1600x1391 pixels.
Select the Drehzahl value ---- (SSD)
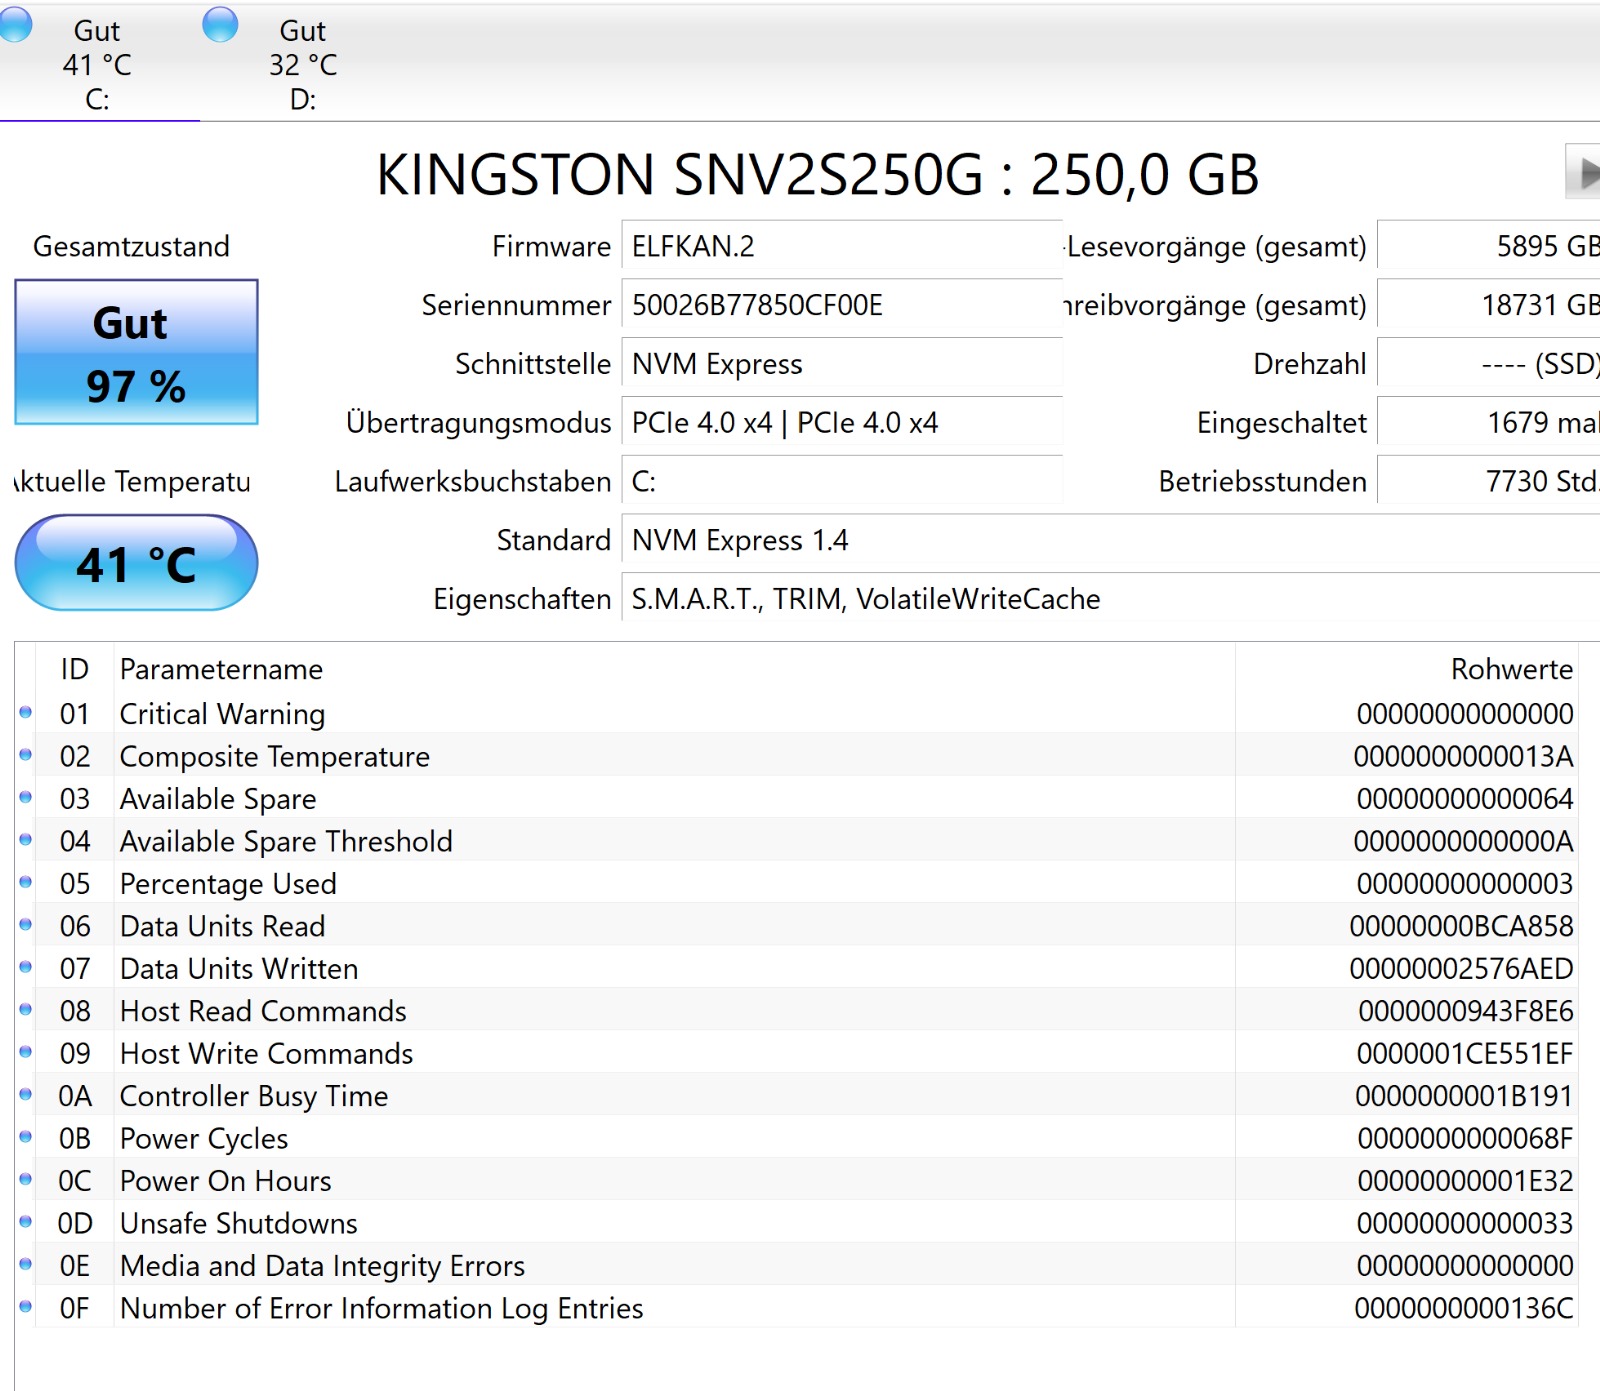(x=1489, y=364)
